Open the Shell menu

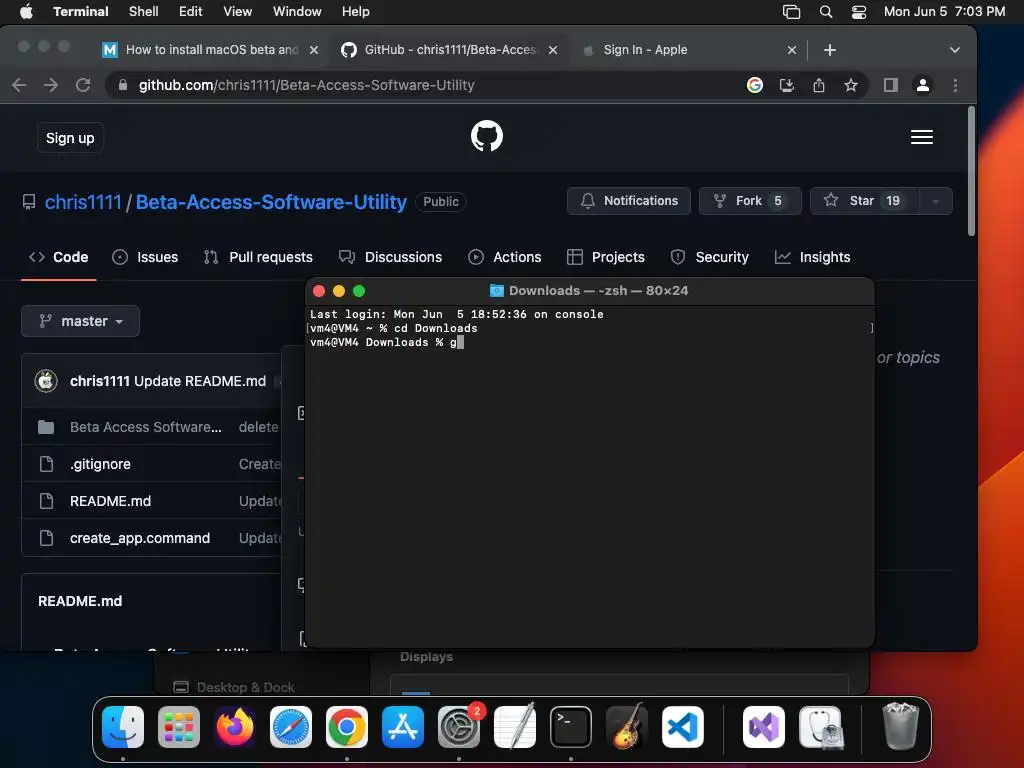coord(144,12)
